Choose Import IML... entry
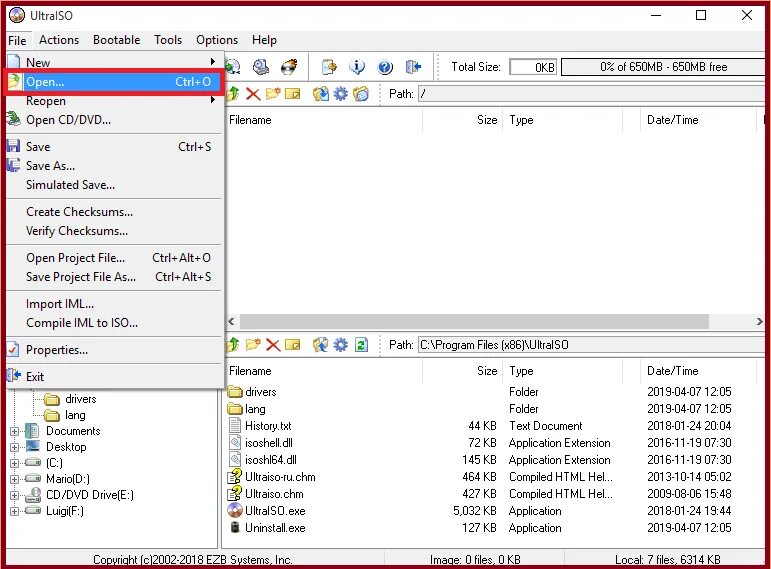The width and height of the screenshot is (771, 569). [115, 304]
